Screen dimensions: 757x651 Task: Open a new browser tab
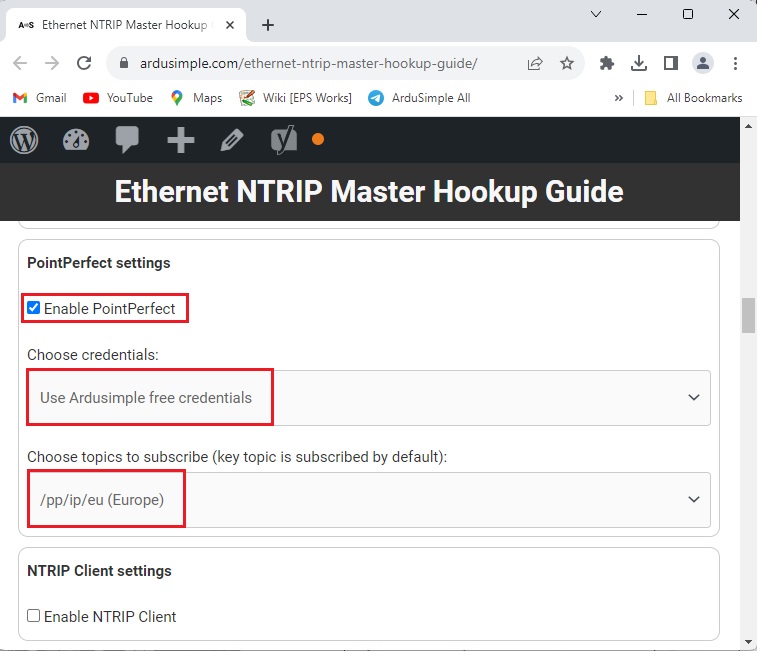tap(267, 25)
